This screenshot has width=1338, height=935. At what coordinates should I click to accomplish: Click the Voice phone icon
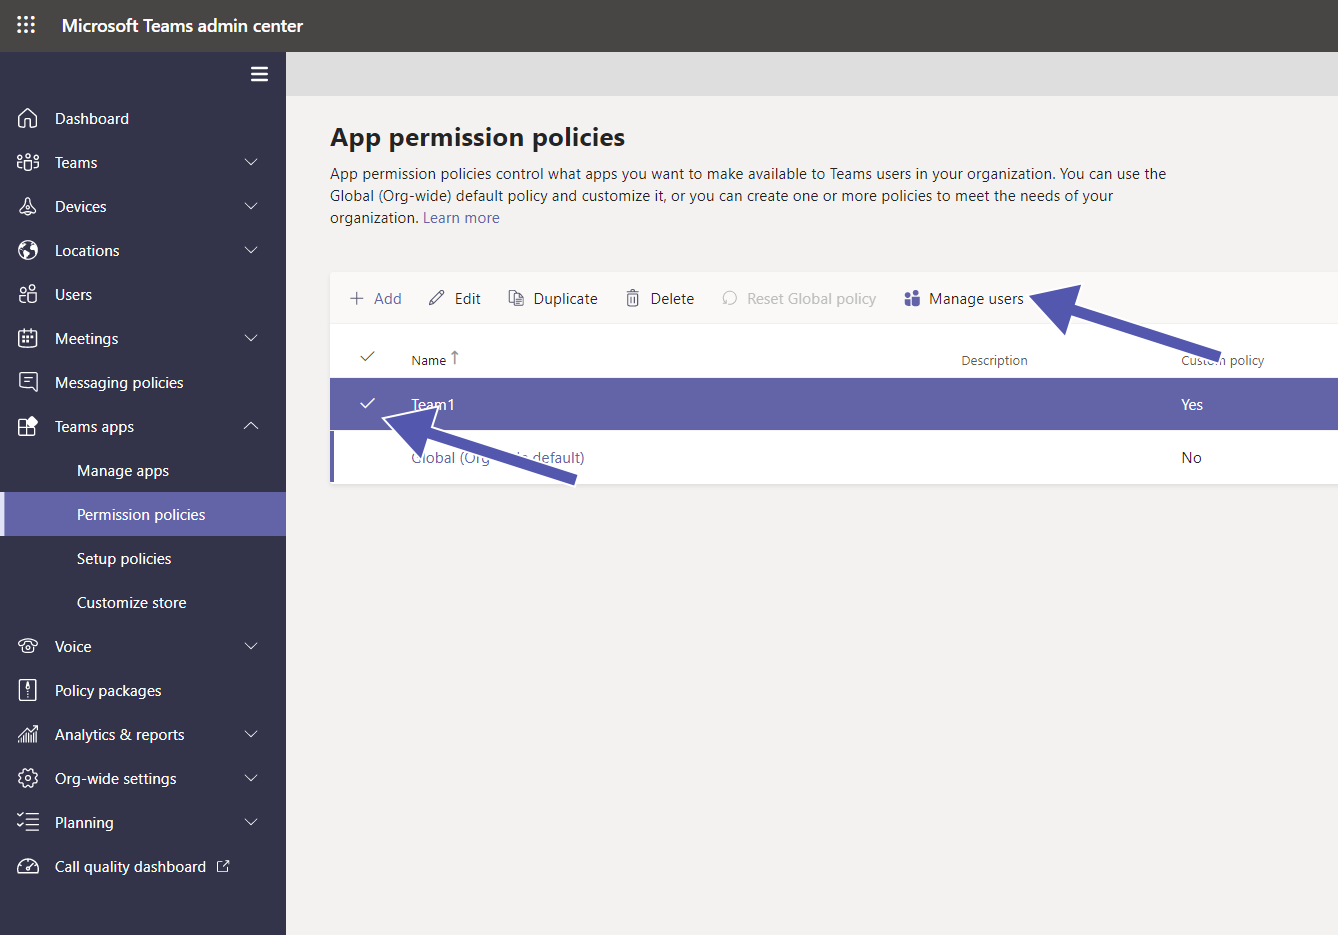coord(28,646)
